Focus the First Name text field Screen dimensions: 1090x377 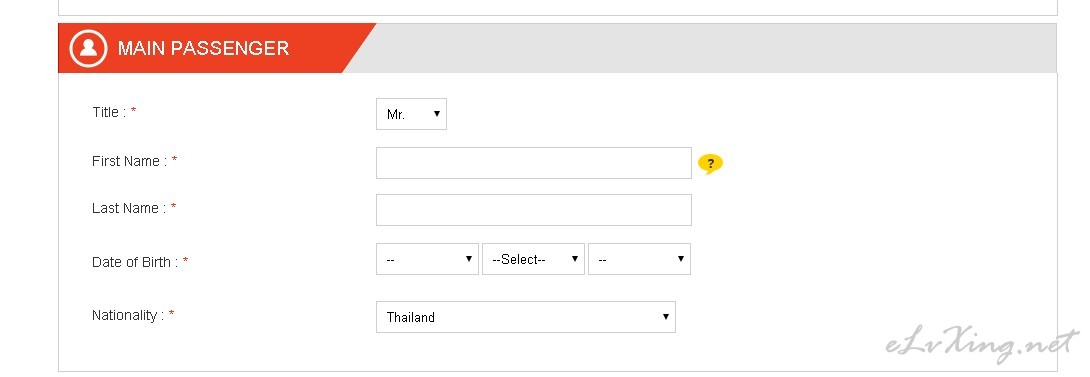pos(534,163)
